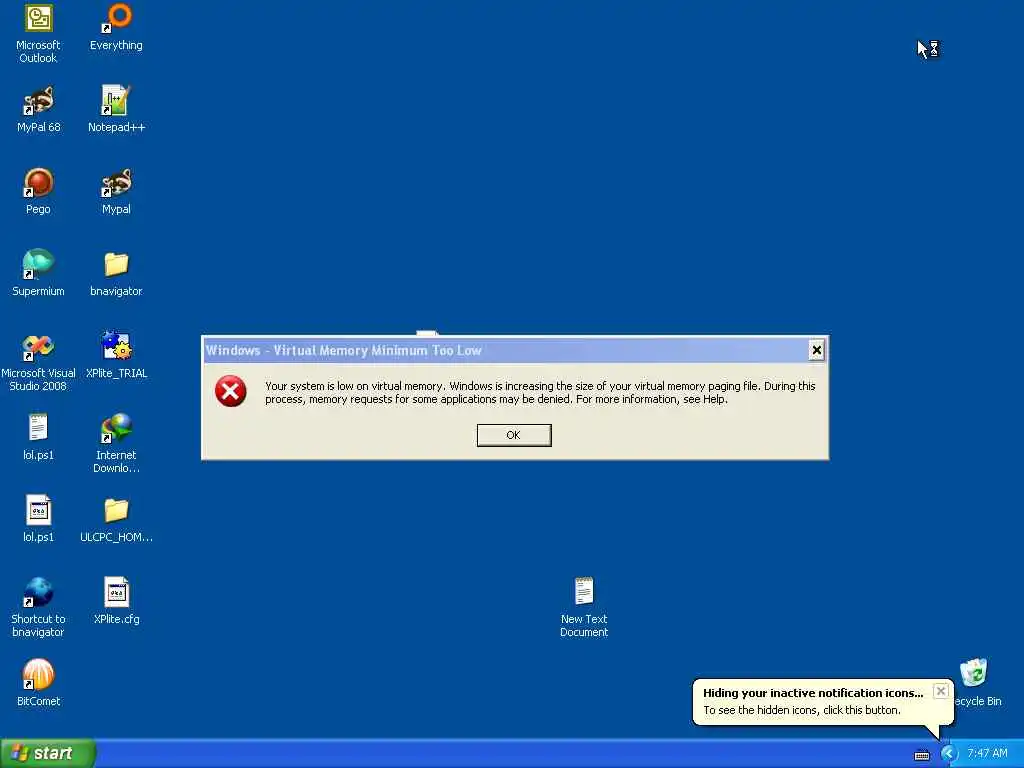Screen dimensions: 1024x768
Task: Select the MyPal 68 desktop icon
Action: [38, 101]
